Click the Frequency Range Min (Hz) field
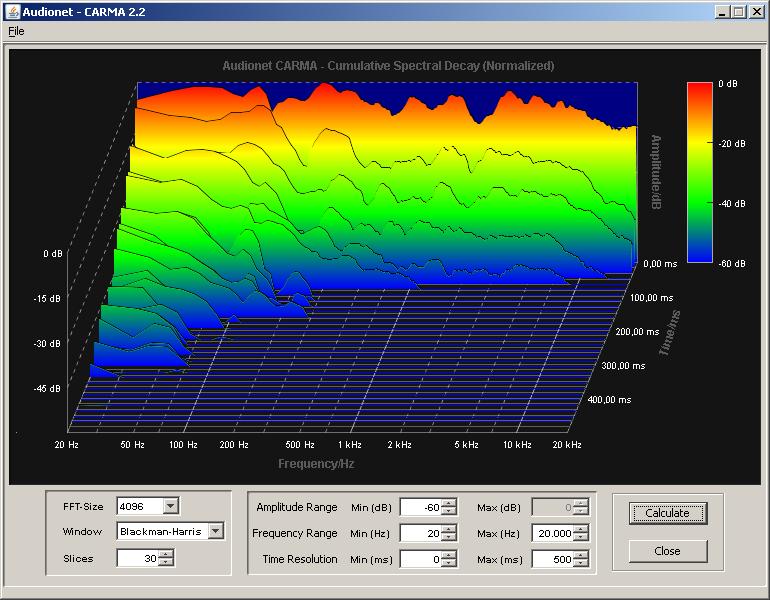Viewport: 770px width, 600px height. tap(420, 533)
